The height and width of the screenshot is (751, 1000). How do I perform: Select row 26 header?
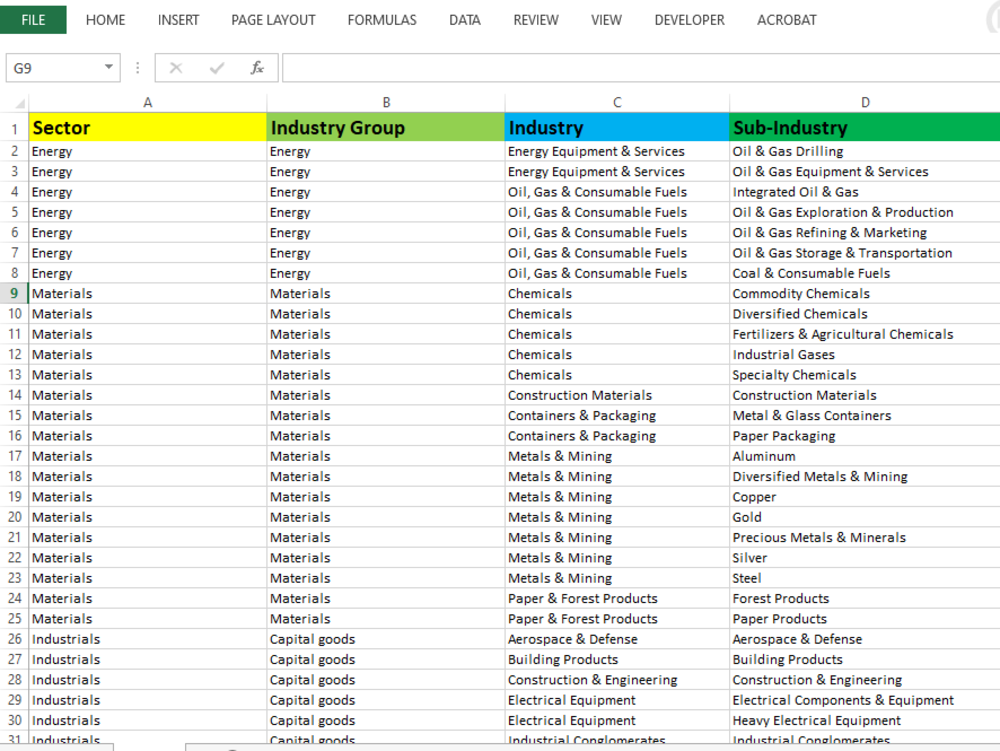coord(14,639)
